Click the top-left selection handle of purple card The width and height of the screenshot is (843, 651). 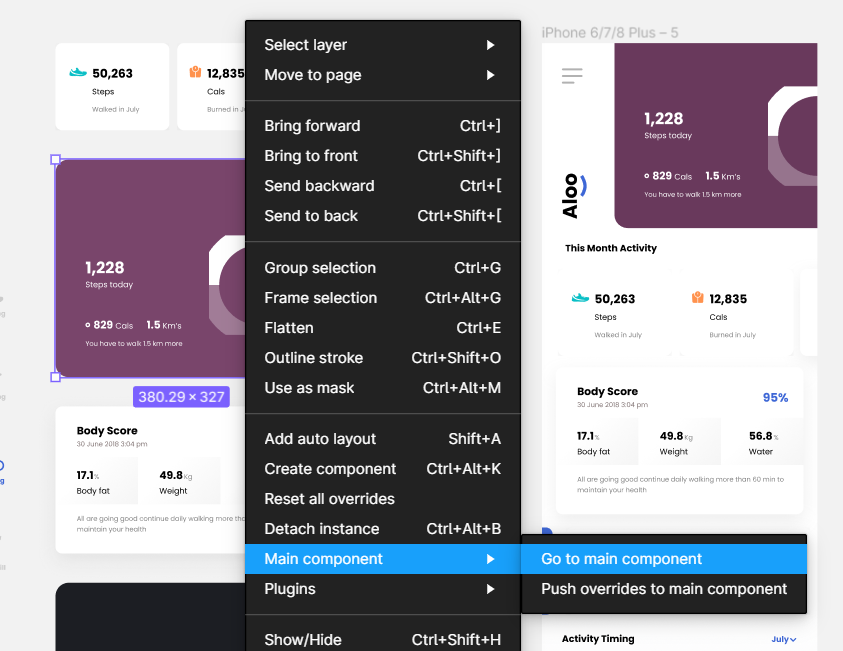pyautogui.click(x=55, y=160)
